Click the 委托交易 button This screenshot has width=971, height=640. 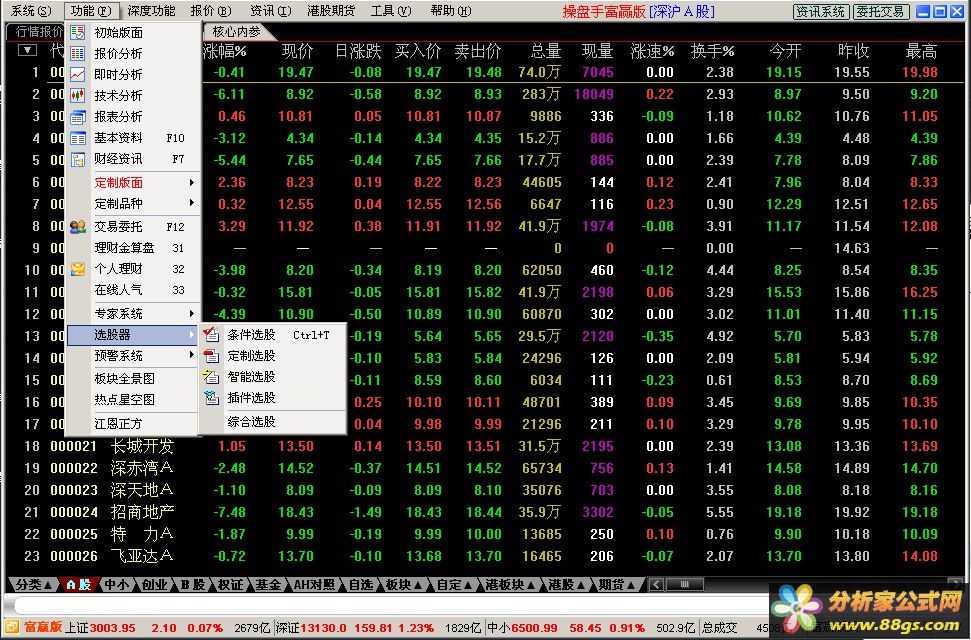tap(881, 12)
